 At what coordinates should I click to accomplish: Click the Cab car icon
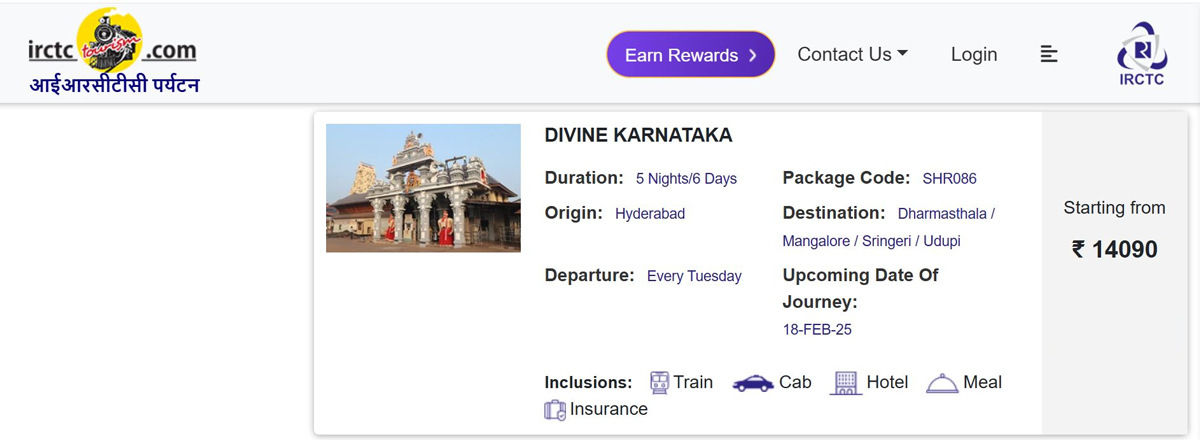point(752,383)
